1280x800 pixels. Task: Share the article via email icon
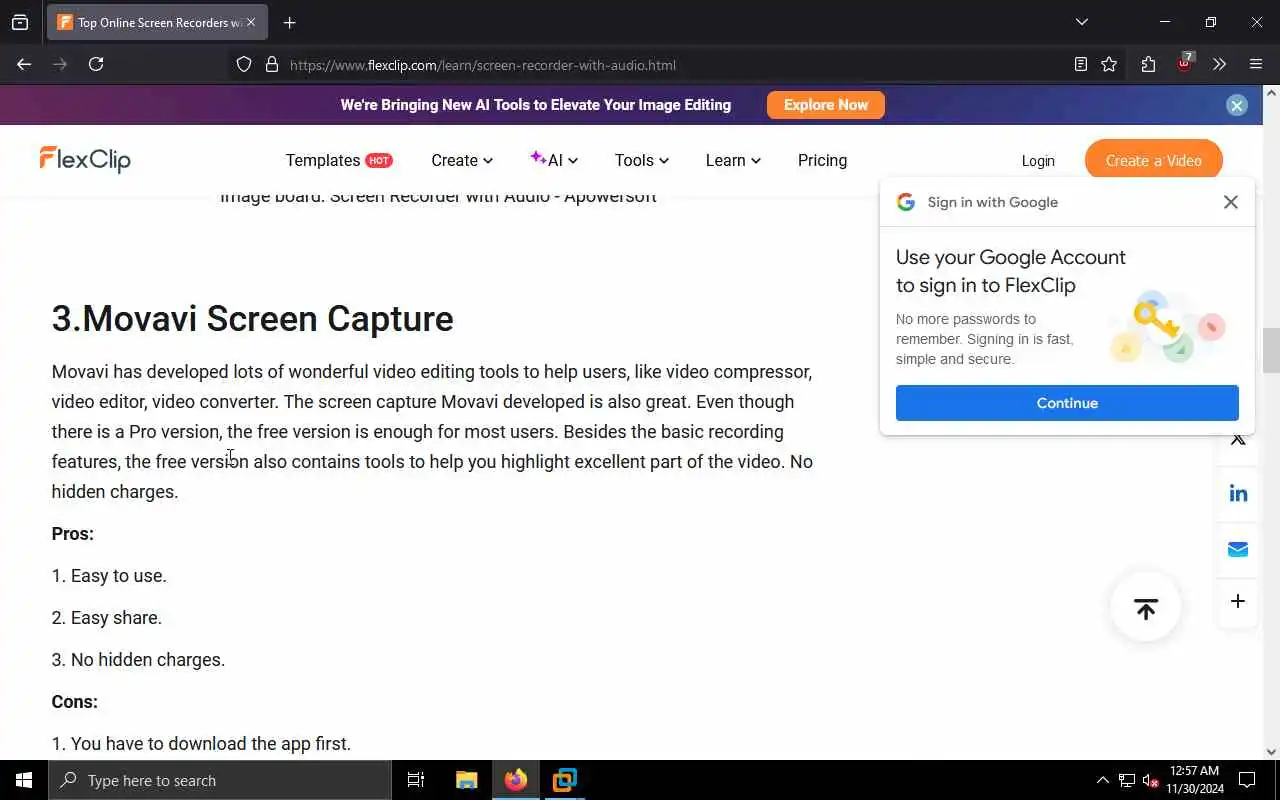[1238, 549]
